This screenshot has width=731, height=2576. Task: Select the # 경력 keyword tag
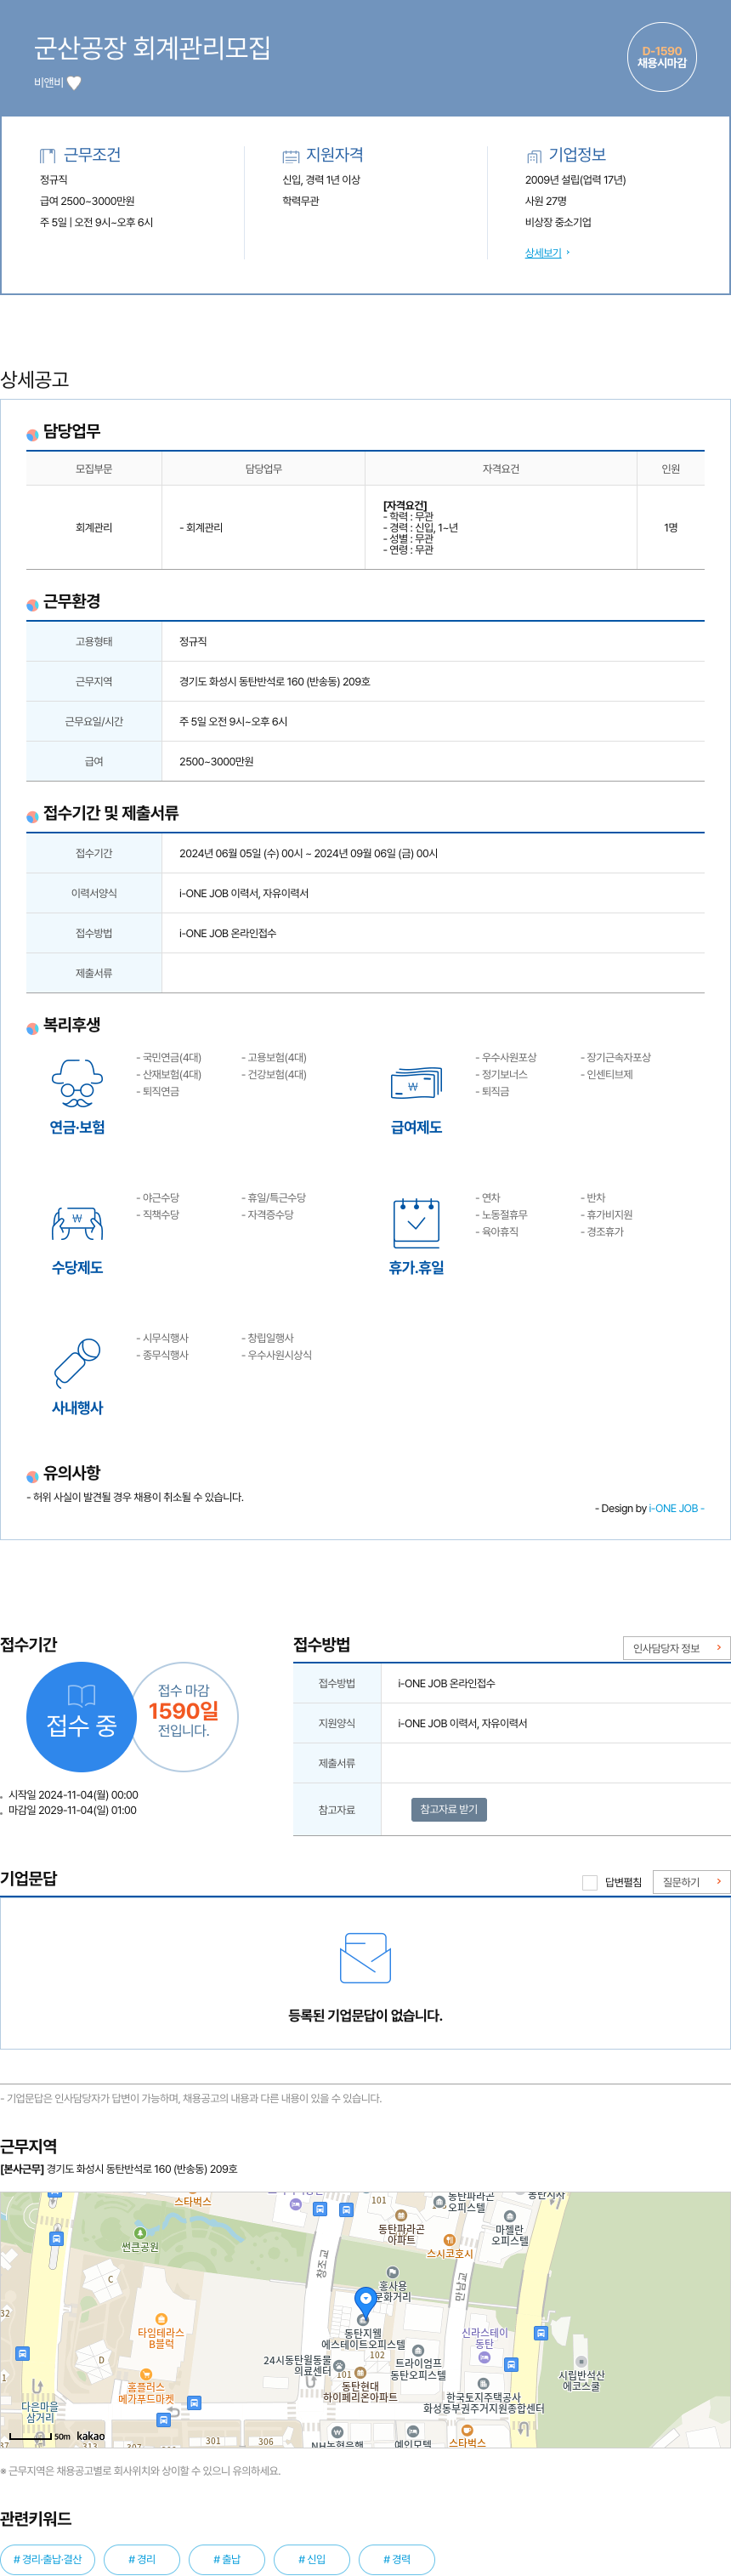tap(397, 2559)
